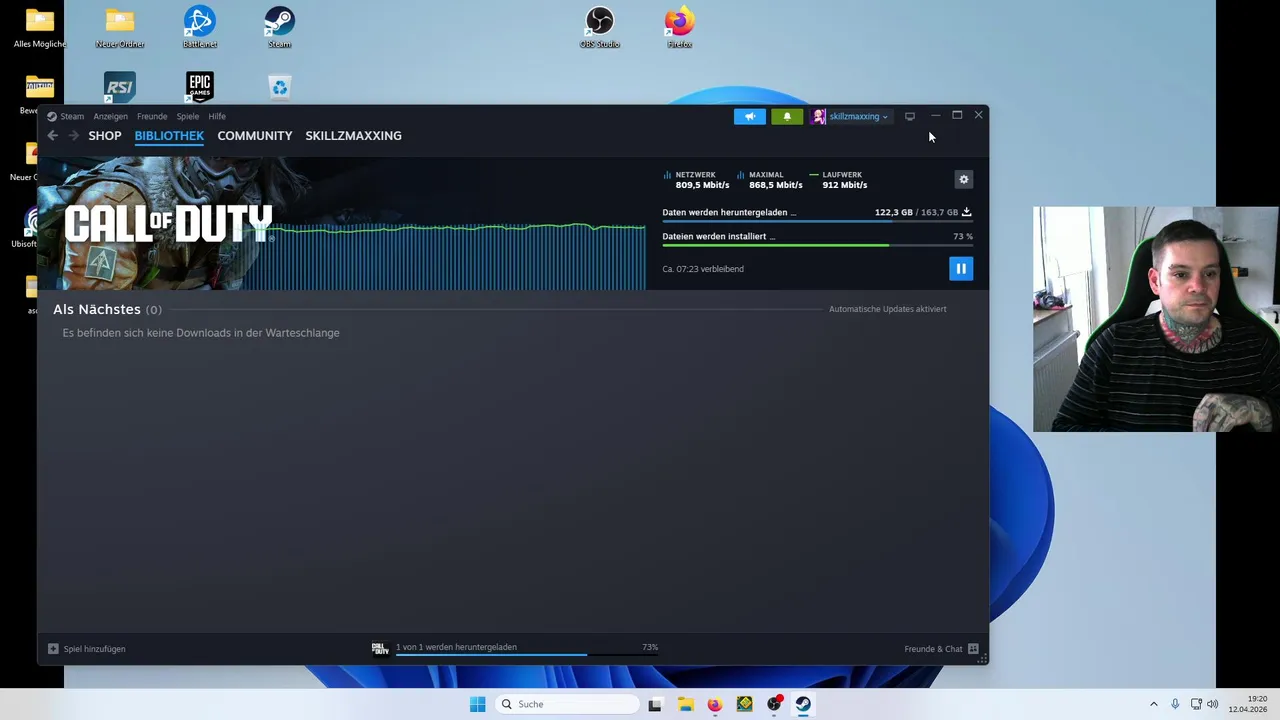Click the MAXIMAL speed value 868,5 Mbit/s

pos(776,185)
